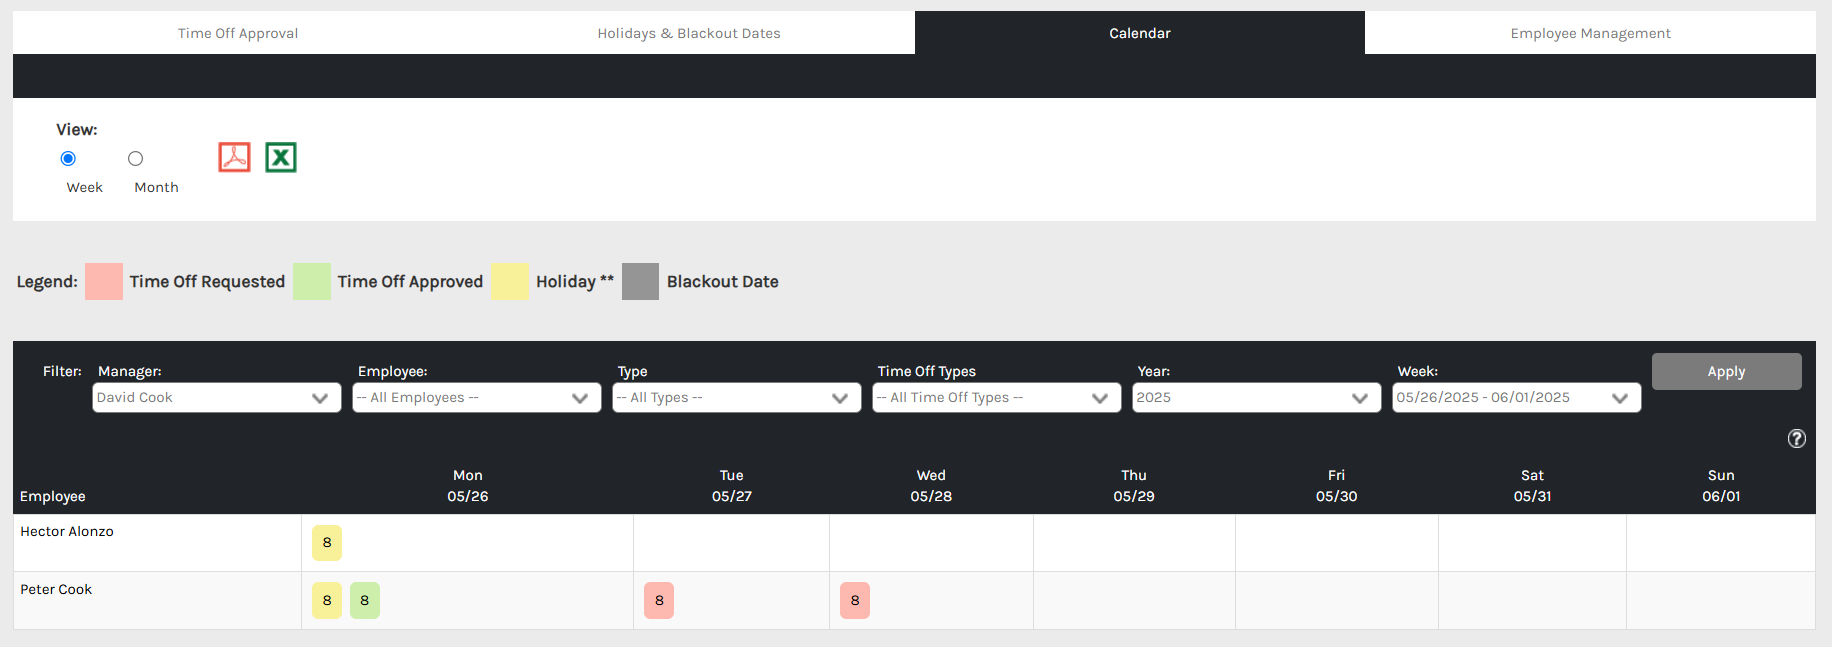Click the Mon 05/26 column header

pos(468,485)
